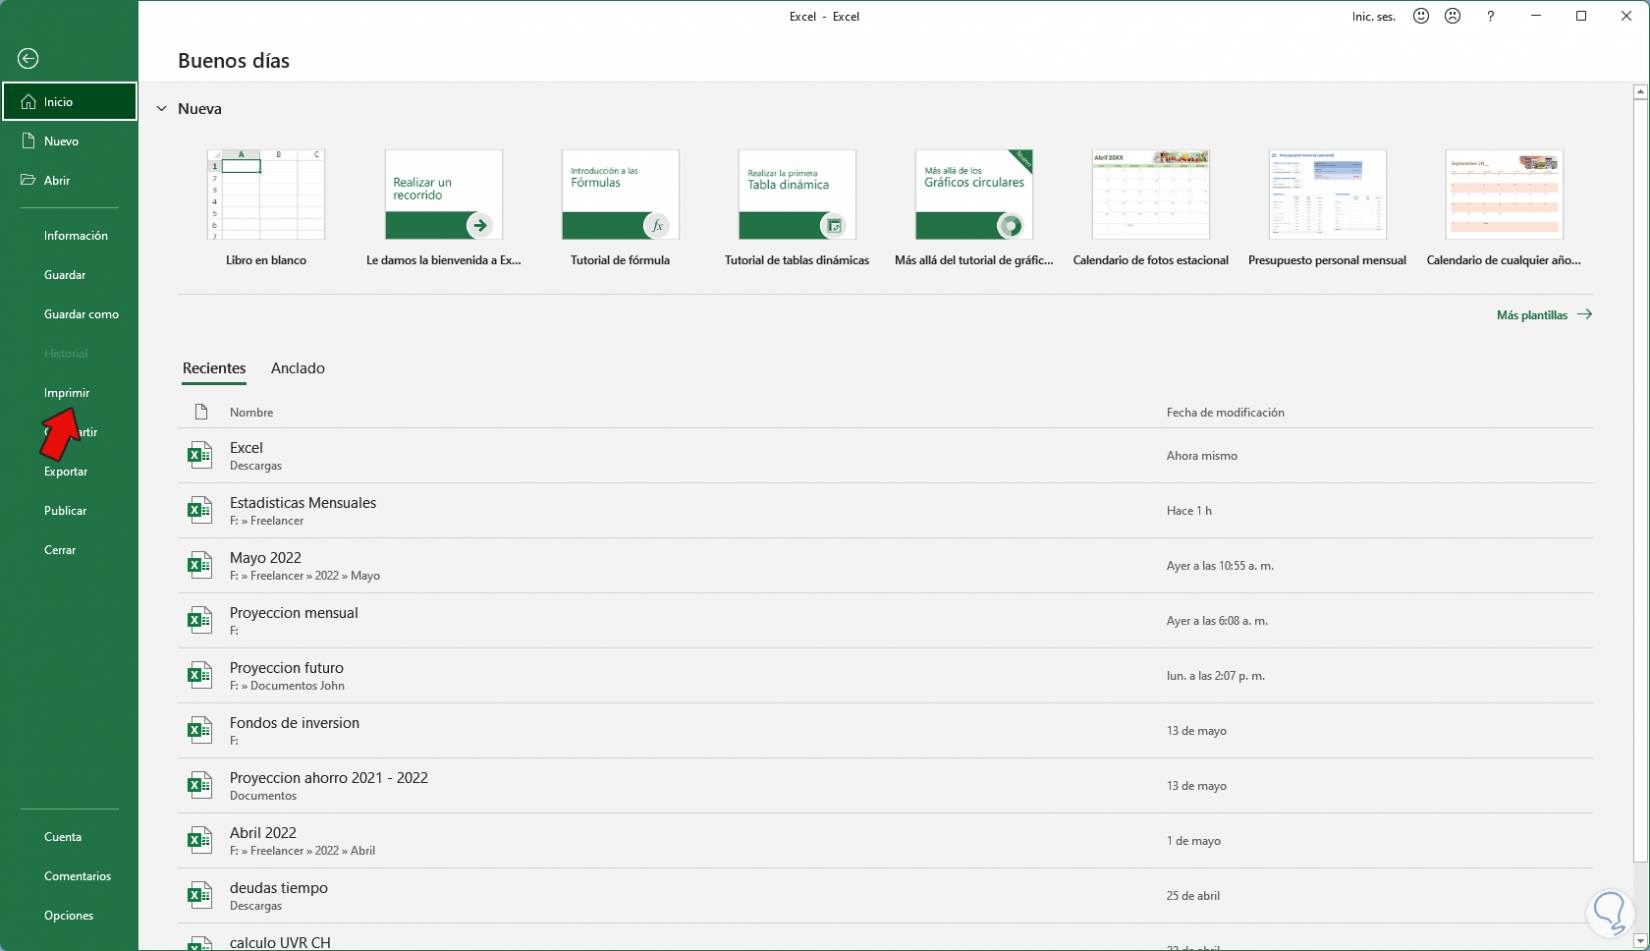Click the Nuevo document icon
The height and width of the screenshot is (951, 1650).
[28, 141]
